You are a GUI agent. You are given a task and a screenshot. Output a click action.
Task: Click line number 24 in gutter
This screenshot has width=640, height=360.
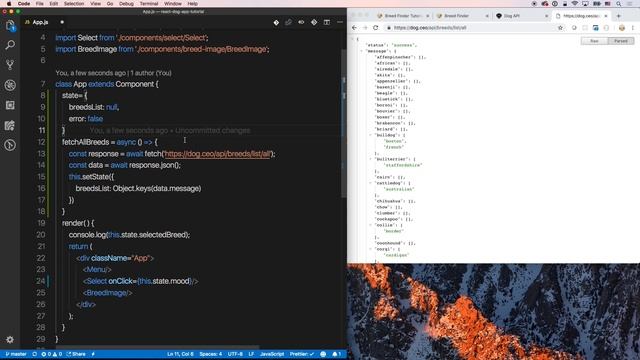40,281
